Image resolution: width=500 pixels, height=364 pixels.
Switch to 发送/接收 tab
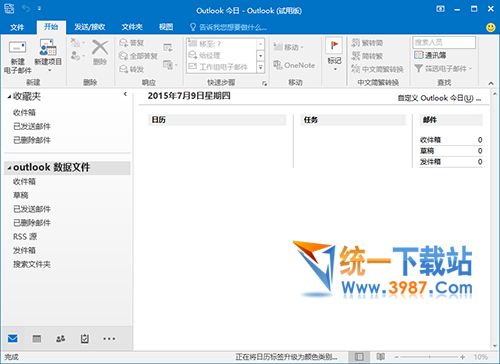coord(90,27)
